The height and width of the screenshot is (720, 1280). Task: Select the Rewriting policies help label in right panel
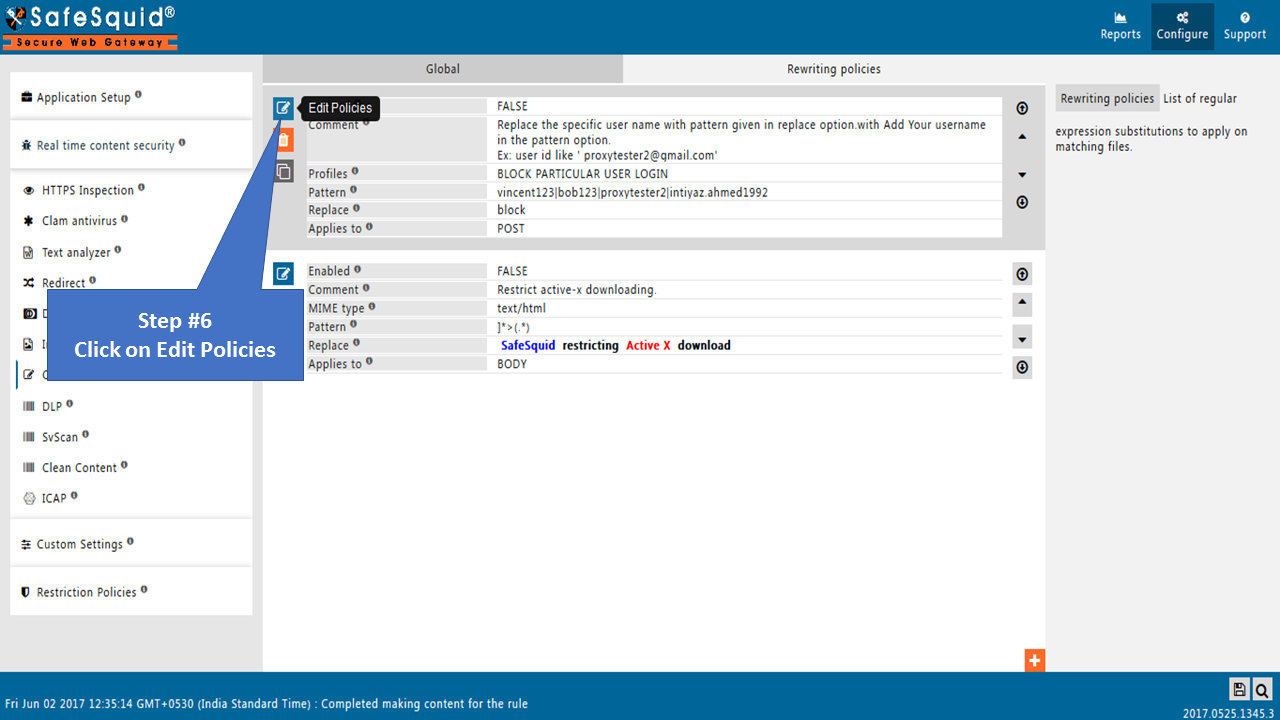pyautogui.click(x=1107, y=98)
